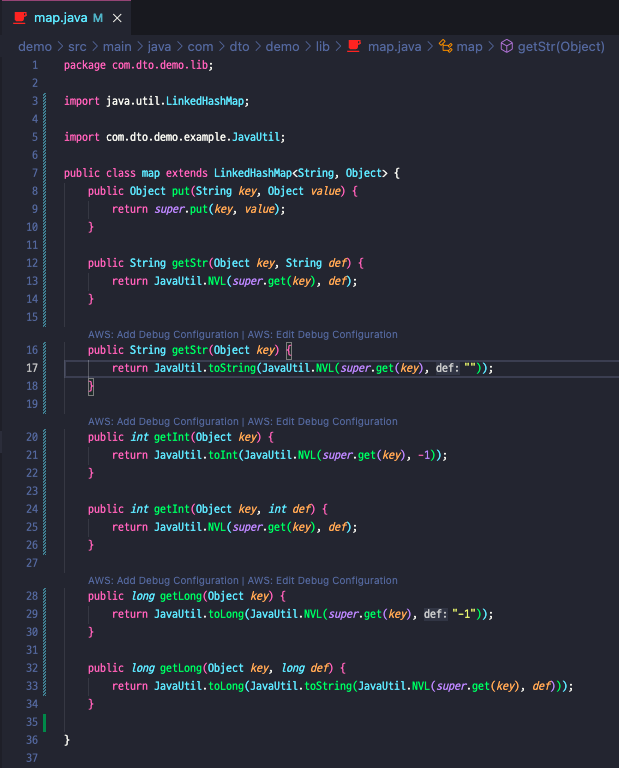
Task: Click package com.dto.demo.lib text
Action: coord(139,65)
